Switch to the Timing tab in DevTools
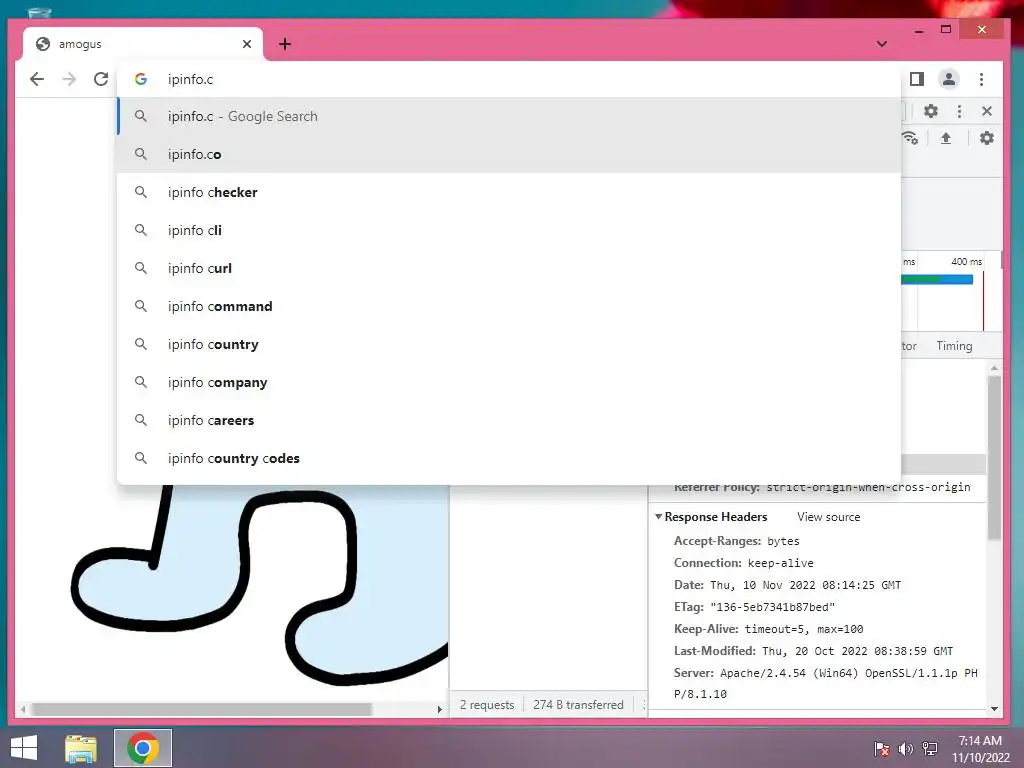1024x768 pixels. point(954,345)
